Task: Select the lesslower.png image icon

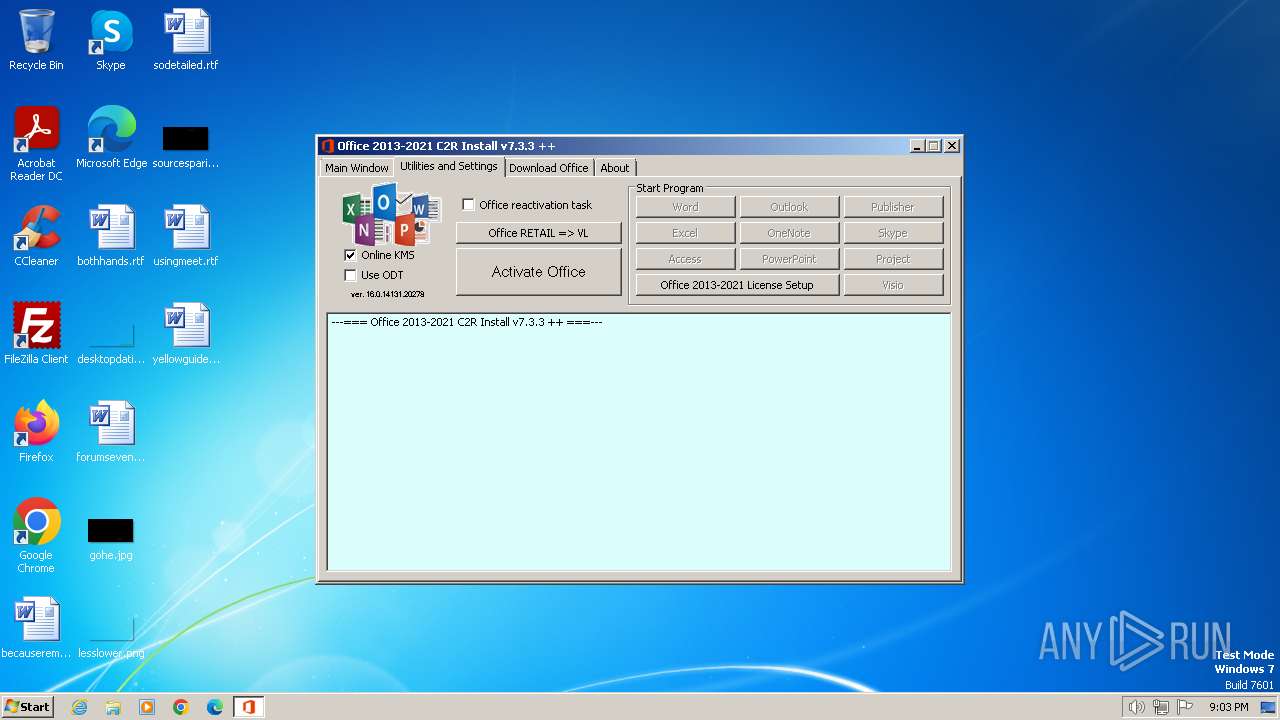Action: pos(110,638)
